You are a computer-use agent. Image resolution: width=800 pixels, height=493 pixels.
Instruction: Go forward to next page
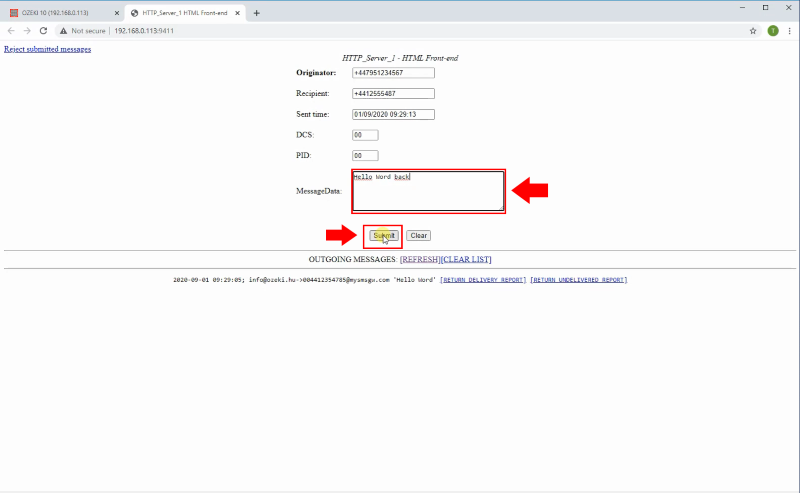click(x=27, y=31)
